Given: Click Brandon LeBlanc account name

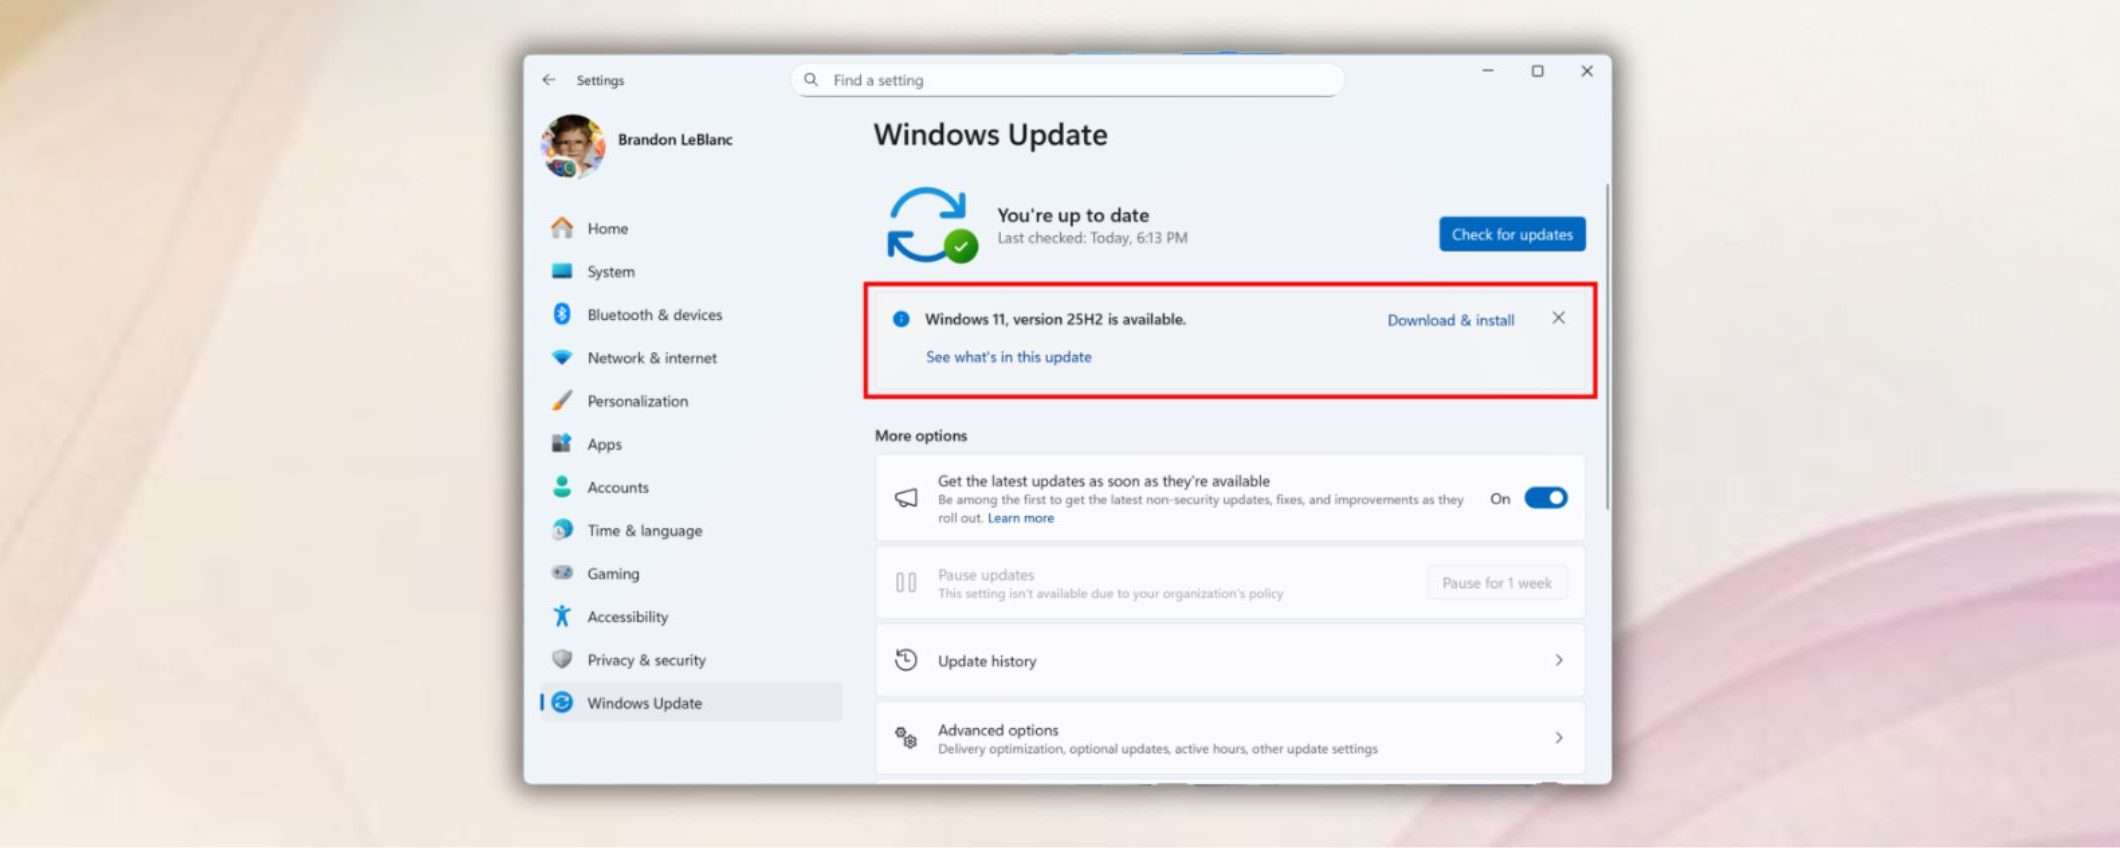Looking at the screenshot, I should tap(675, 139).
